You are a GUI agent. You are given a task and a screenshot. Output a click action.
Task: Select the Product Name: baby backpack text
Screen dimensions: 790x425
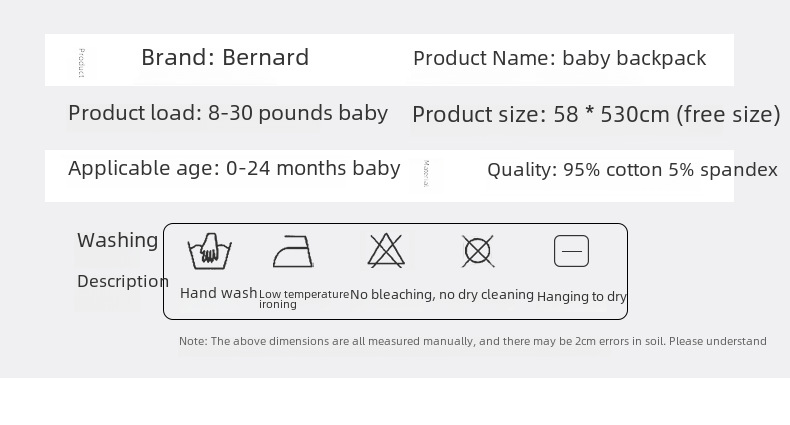[560, 58]
